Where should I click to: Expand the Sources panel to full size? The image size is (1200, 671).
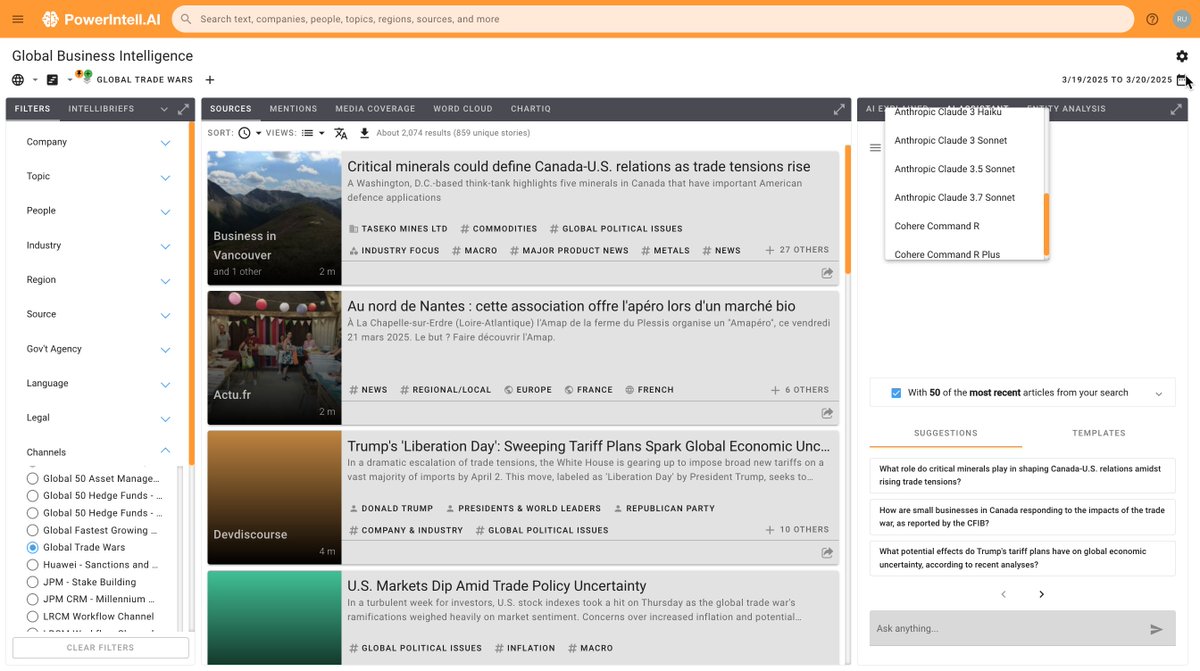(x=839, y=109)
